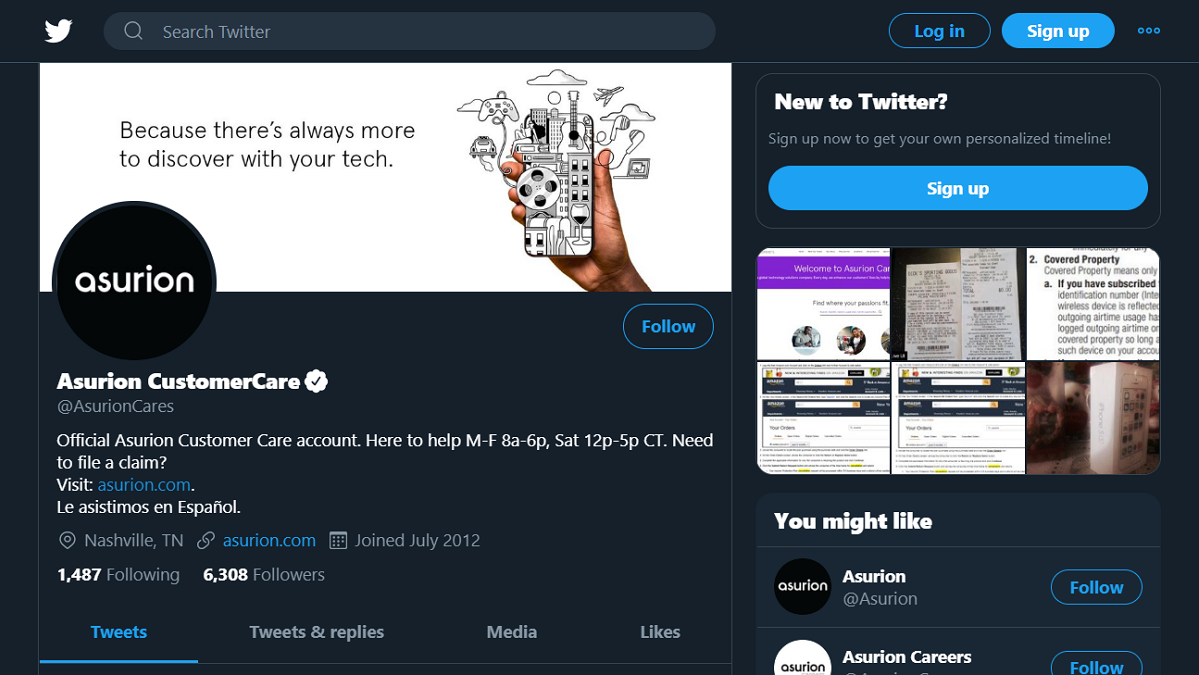This screenshot has width=1199, height=675.
Task: Open the asurion.com link in bio
Action: (x=144, y=484)
